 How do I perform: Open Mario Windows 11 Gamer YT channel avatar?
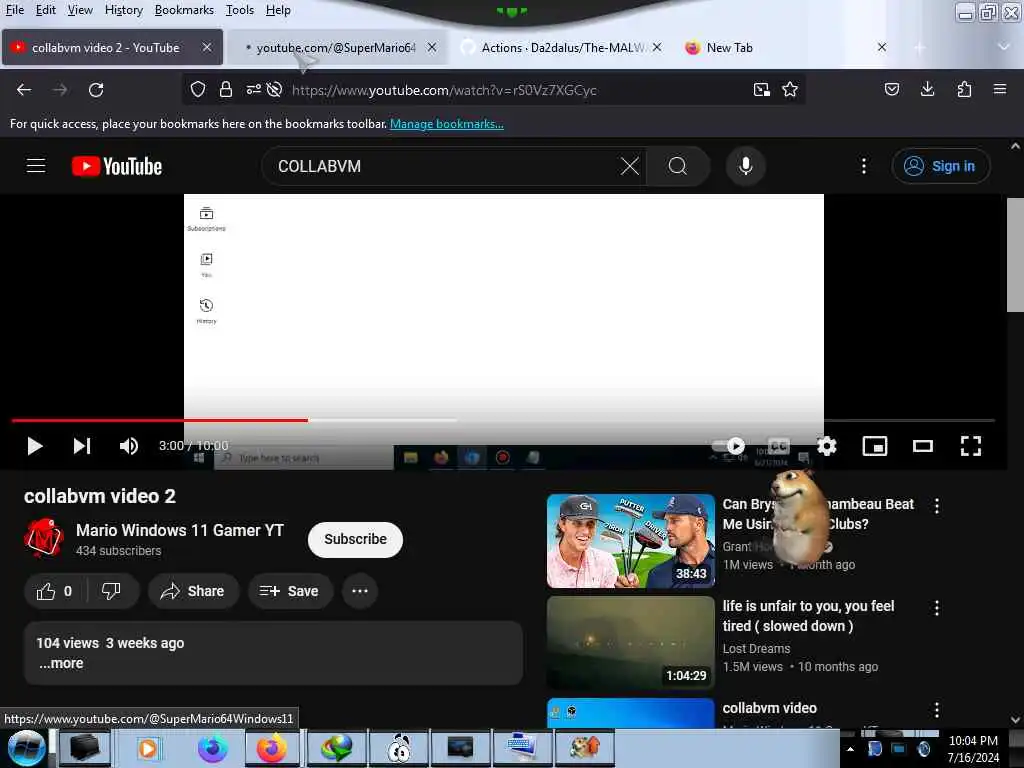[44, 537]
